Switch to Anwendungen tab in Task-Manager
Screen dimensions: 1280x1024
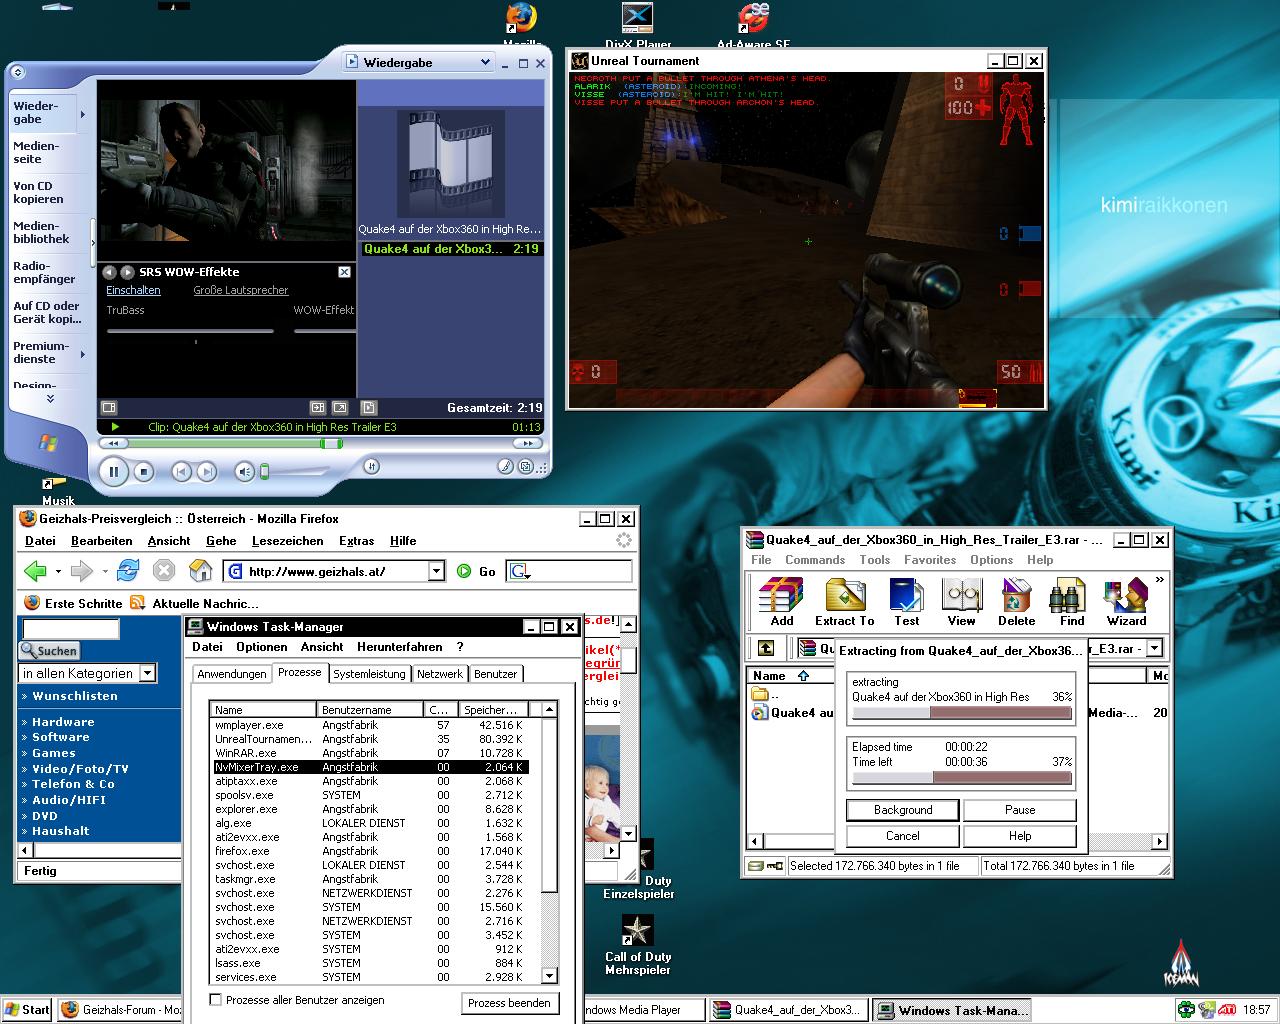coord(232,674)
